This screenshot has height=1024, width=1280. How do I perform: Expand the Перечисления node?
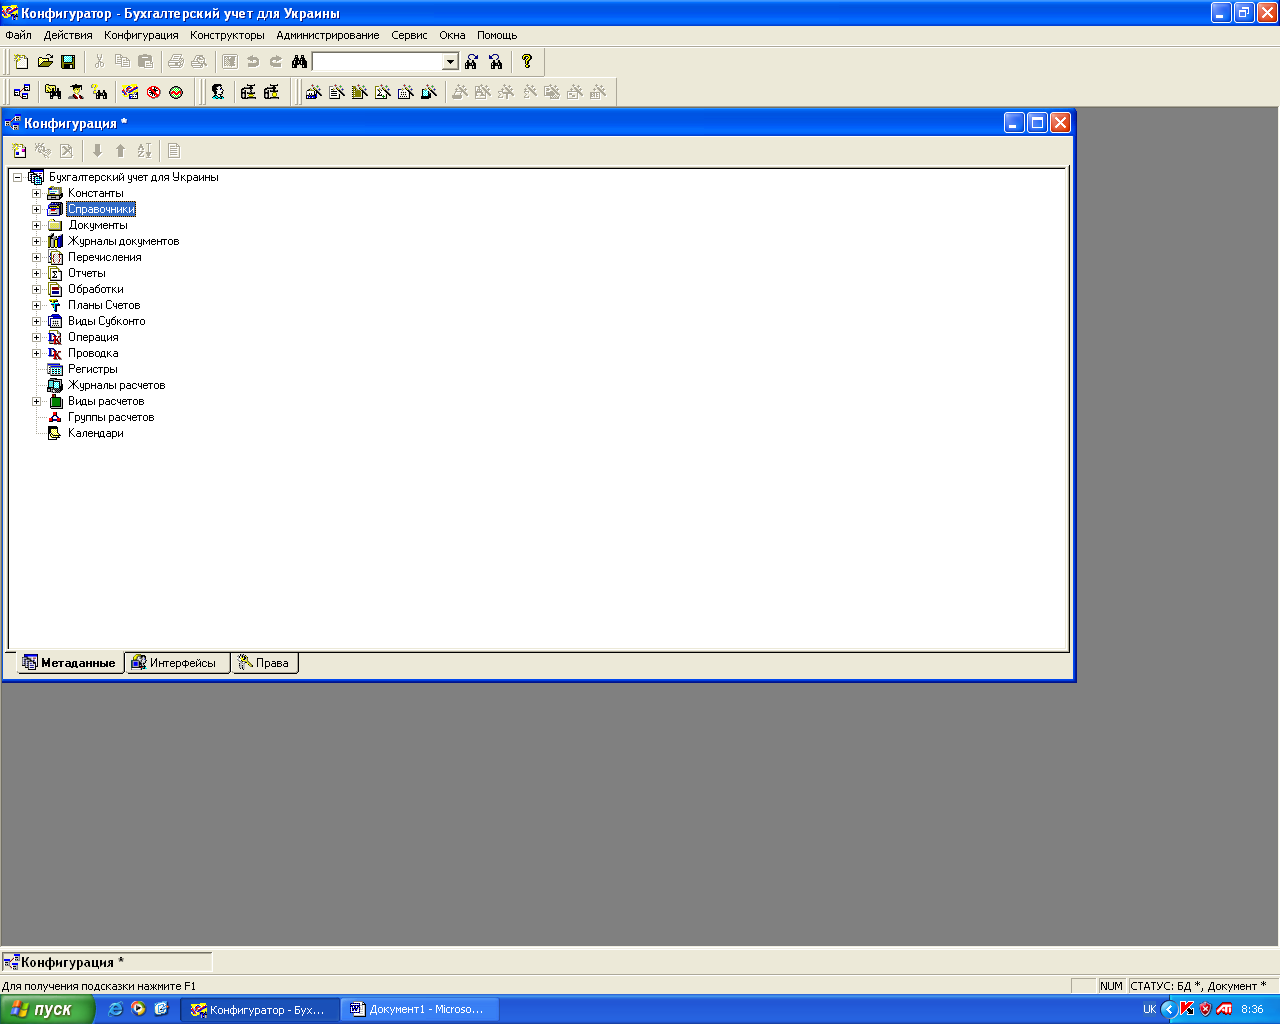(x=36, y=257)
